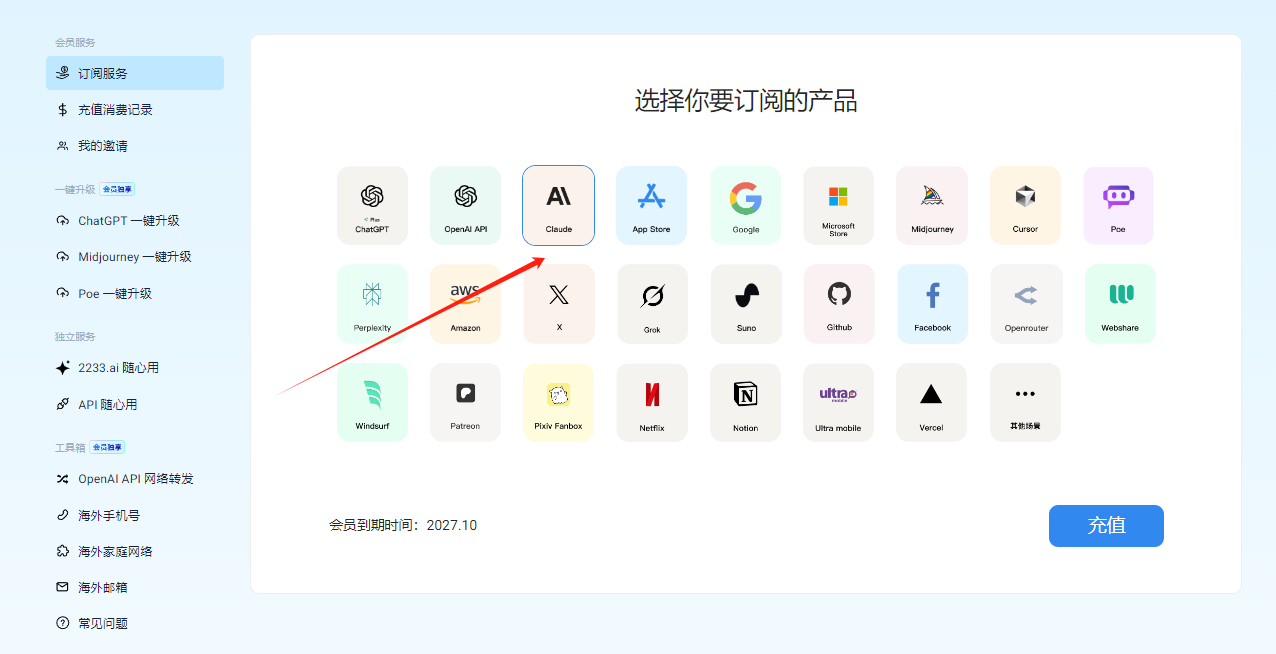Choose the OpenAI API subscription tile
The image size is (1276, 654).
[x=465, y=205]
